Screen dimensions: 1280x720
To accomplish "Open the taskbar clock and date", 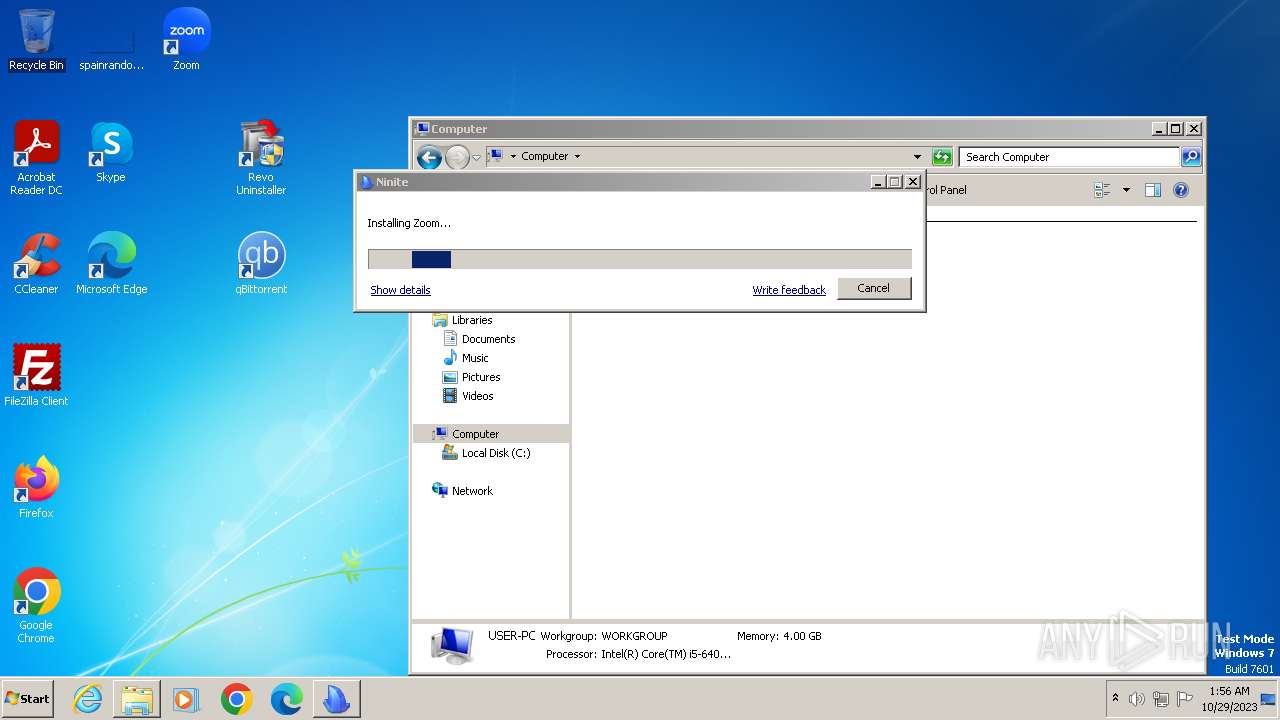I will click(x=1229, y=699).
